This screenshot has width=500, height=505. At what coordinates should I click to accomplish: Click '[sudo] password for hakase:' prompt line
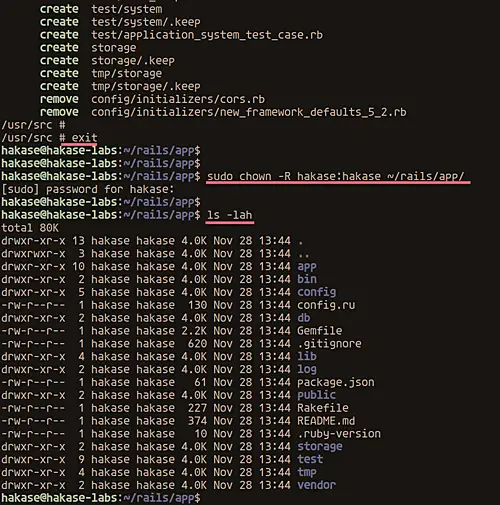(x=88, y=189)
